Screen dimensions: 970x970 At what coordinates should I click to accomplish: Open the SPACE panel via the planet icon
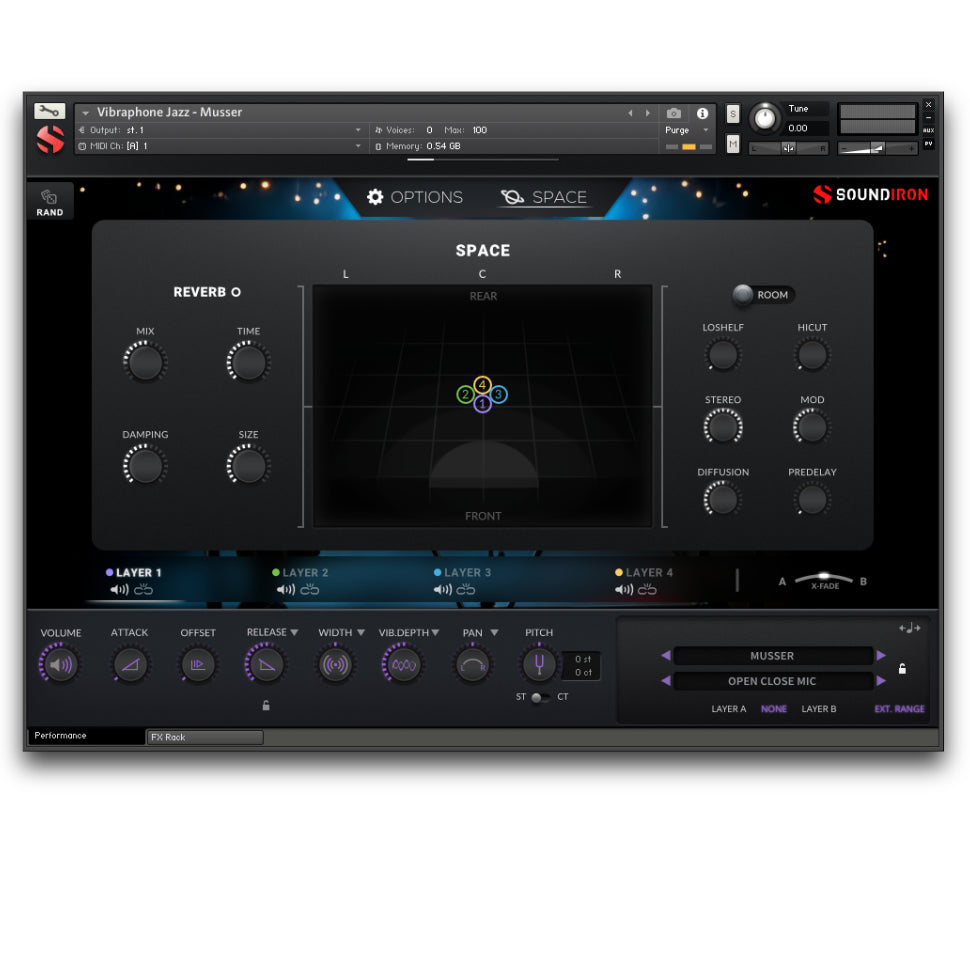tap(510, 197)
